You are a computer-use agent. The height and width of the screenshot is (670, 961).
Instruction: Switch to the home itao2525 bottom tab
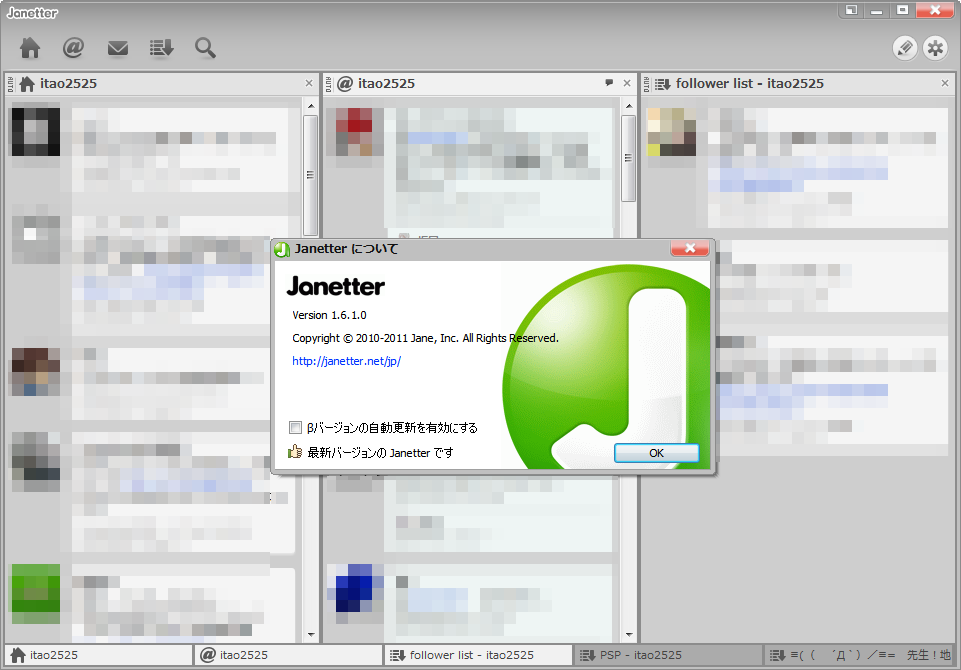(98, 655)
